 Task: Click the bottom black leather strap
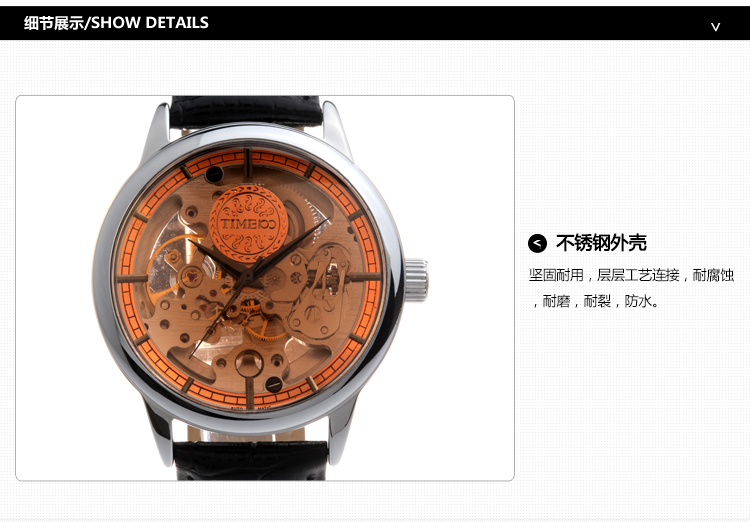[251, 460]
